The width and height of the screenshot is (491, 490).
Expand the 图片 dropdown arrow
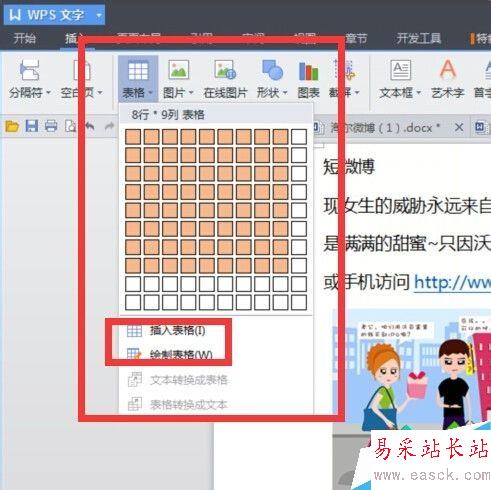click(191, 93)
